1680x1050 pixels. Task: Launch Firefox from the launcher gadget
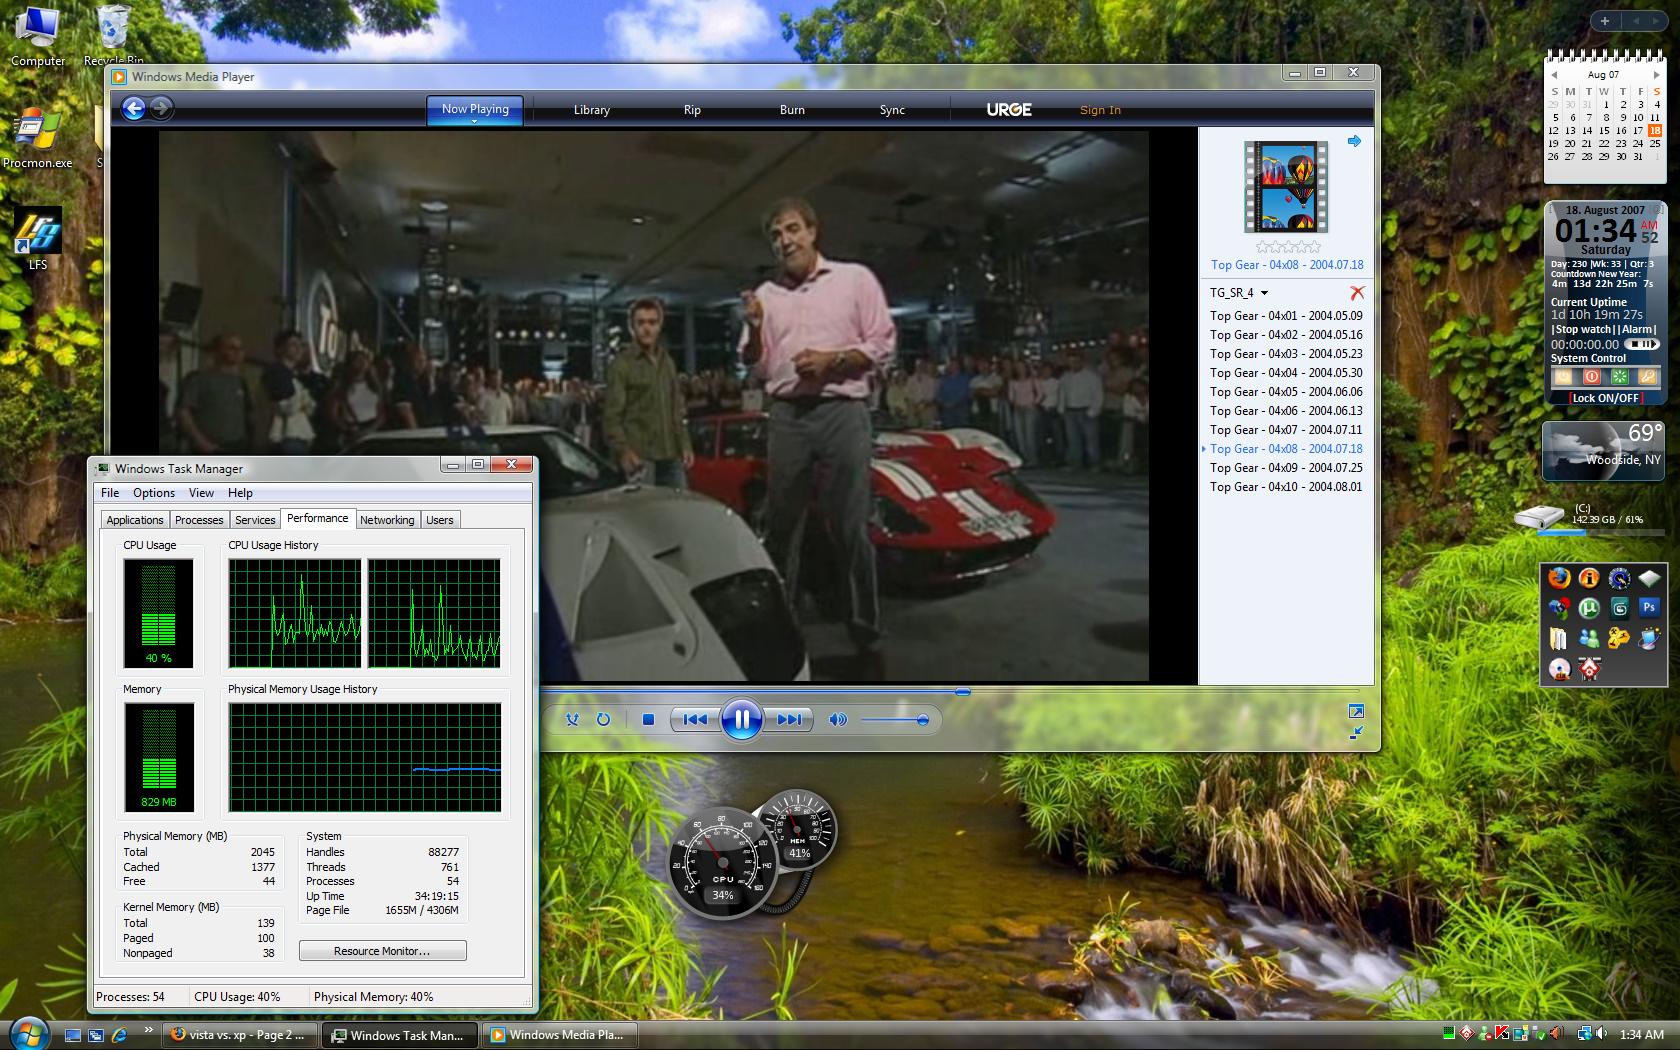tap(1558, 578)
